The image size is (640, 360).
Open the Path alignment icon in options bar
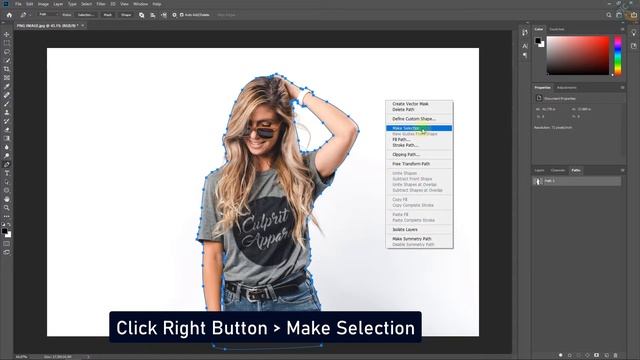(x=153, y=15)
